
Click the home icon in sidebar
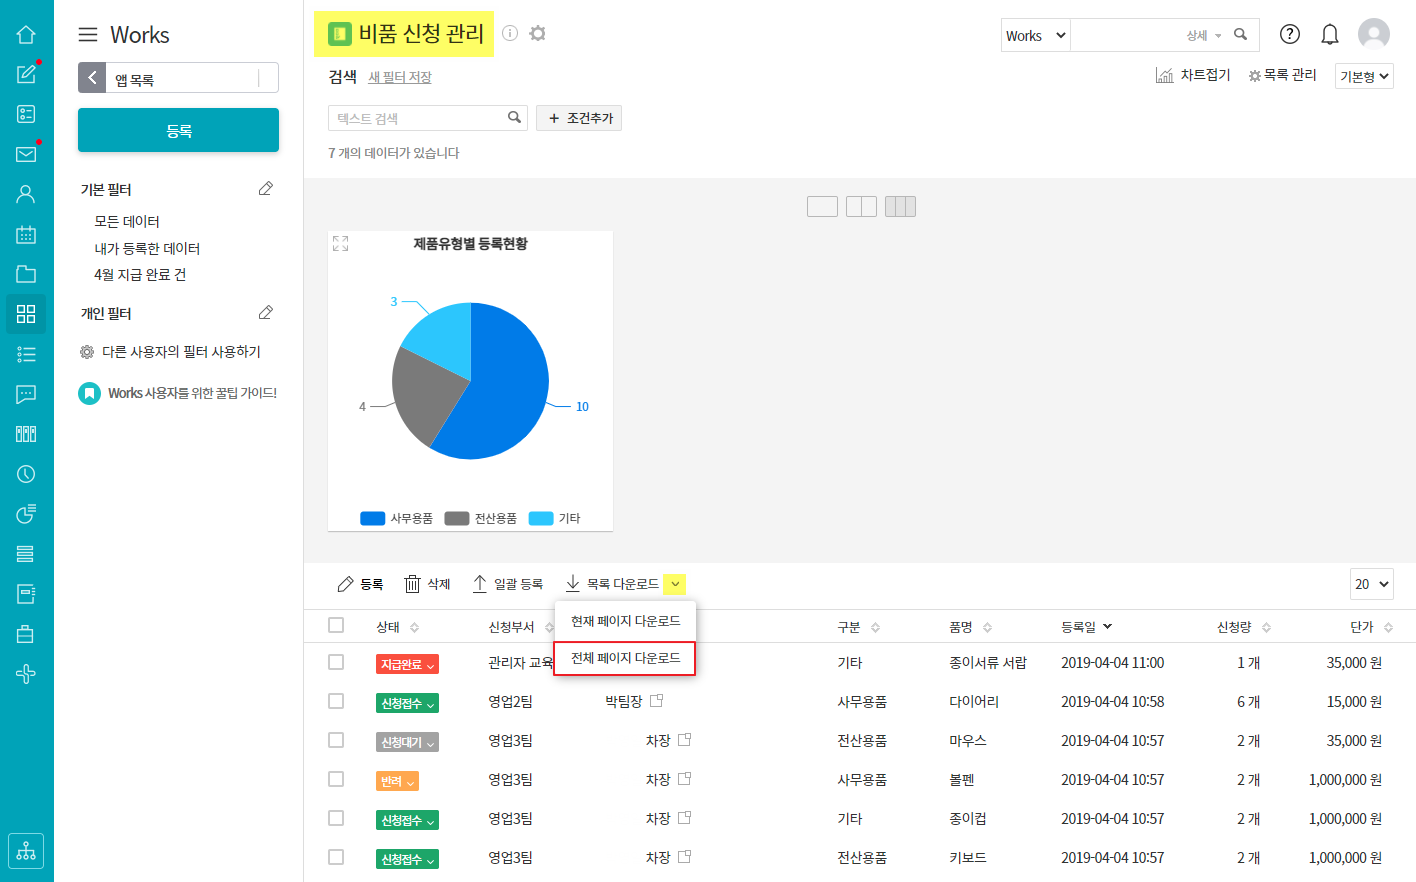[26, 35]
